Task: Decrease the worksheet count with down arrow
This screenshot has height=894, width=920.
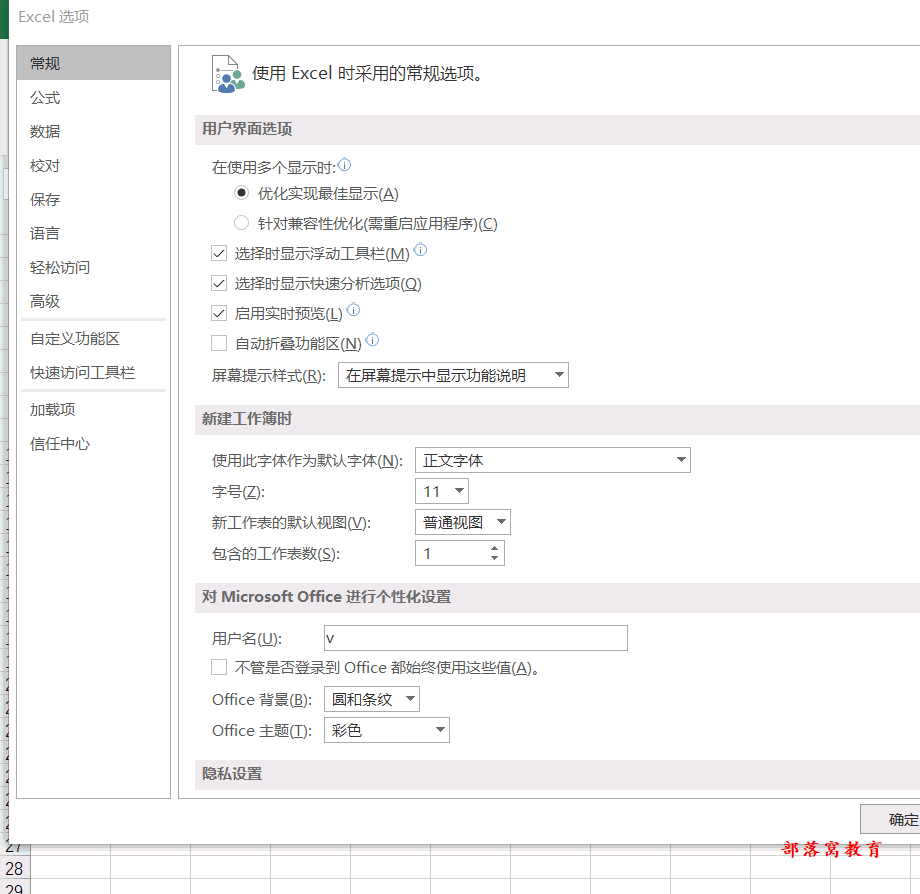Action: pos(495,558)
